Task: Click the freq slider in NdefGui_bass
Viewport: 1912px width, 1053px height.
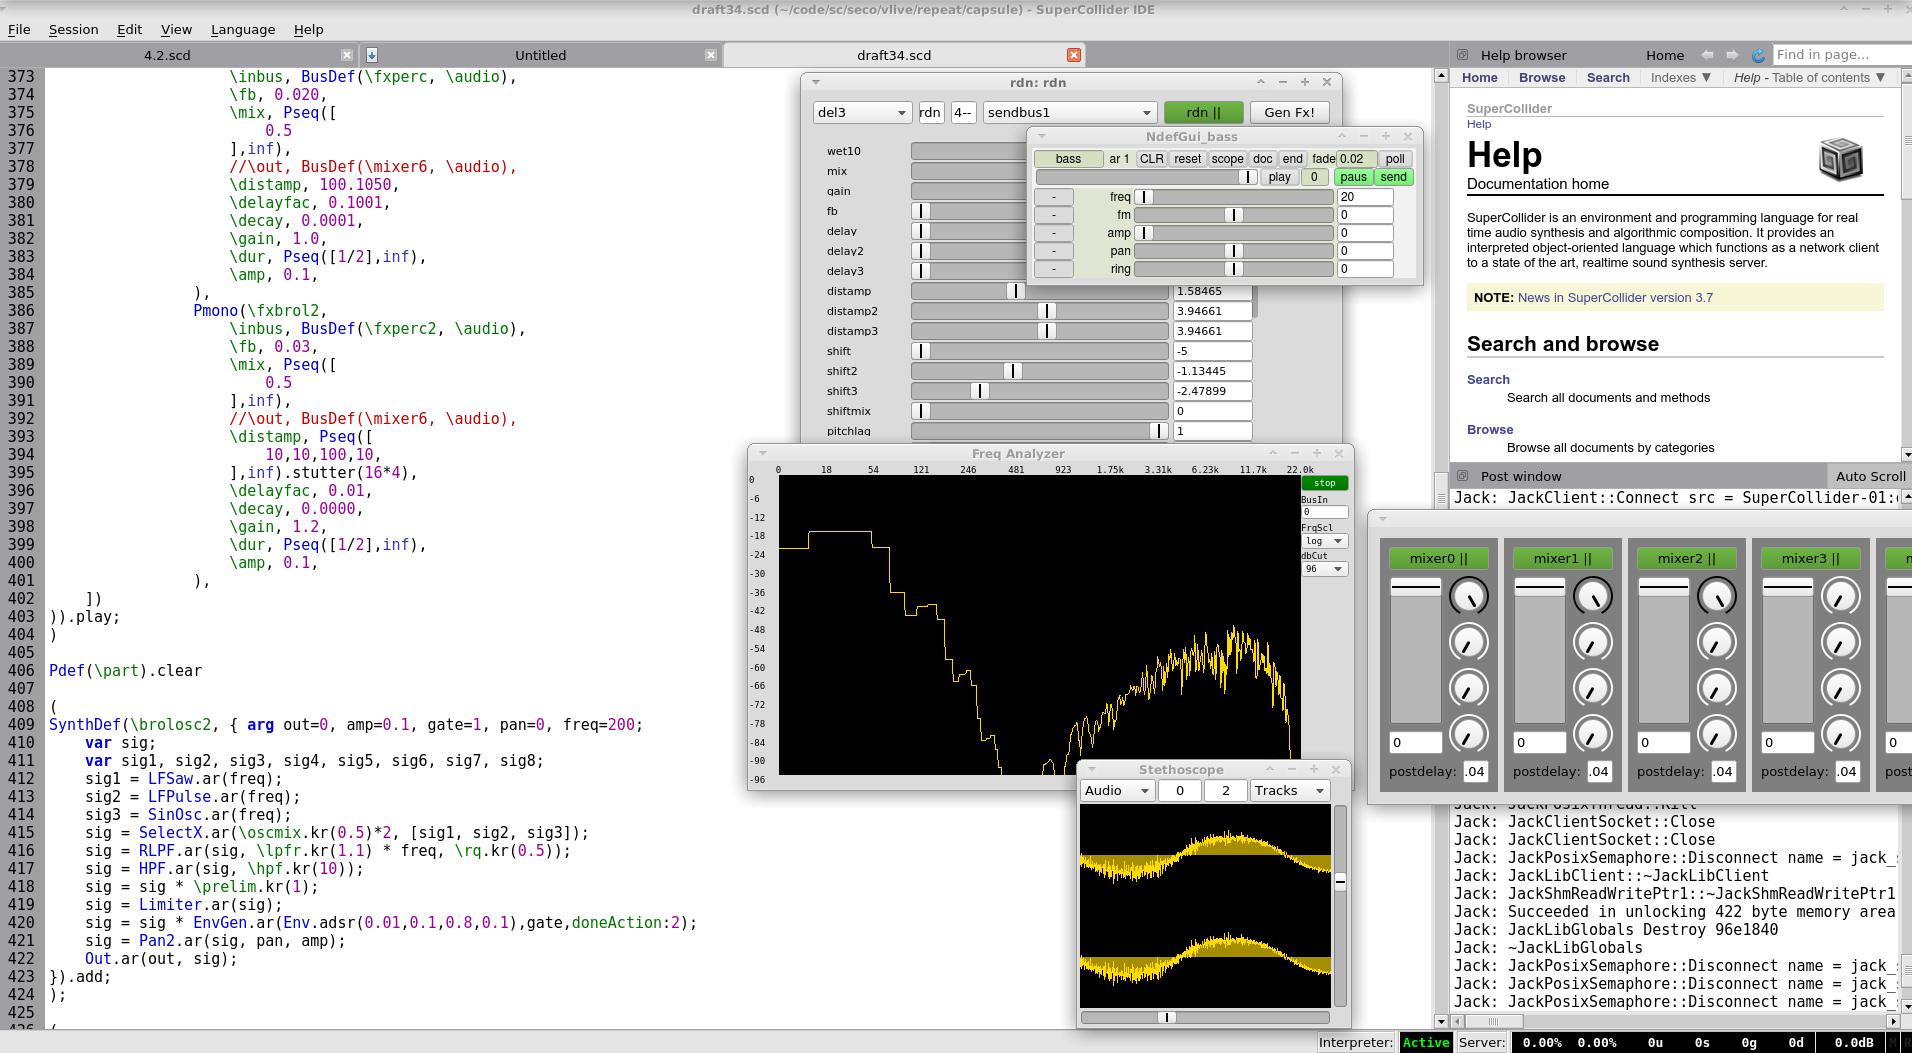Action: pos(1233,197)
